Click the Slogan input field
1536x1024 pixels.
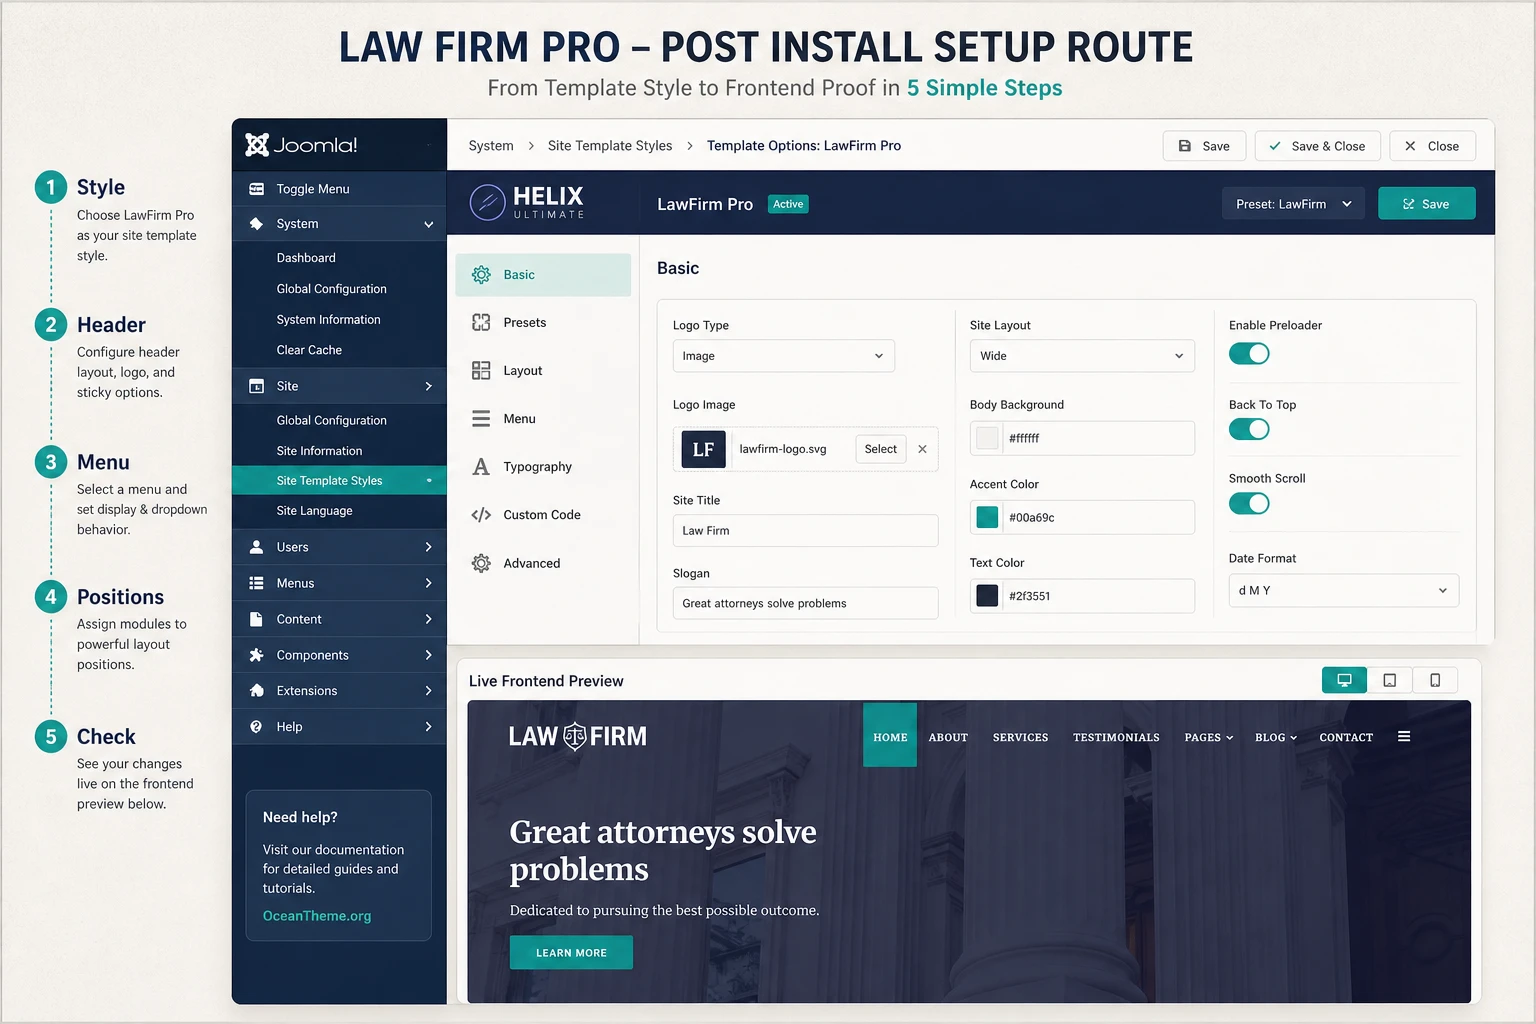pos(805,603)
